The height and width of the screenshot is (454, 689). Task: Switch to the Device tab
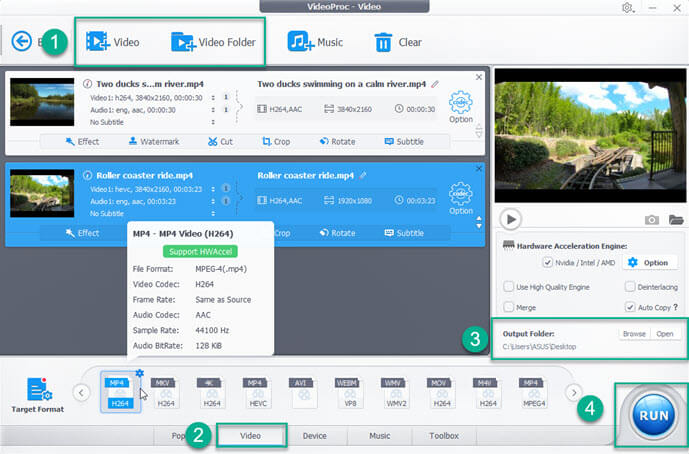[x=315, y=436]
